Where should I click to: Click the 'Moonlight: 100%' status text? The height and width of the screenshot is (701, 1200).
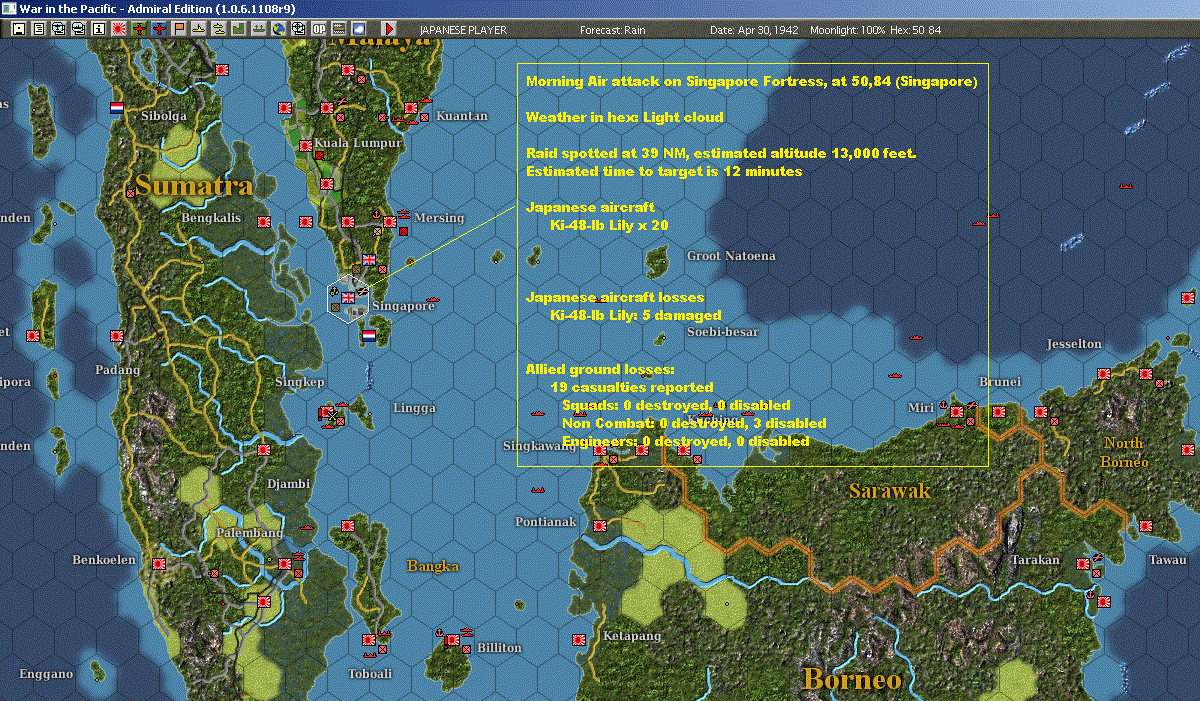point(848,30)
